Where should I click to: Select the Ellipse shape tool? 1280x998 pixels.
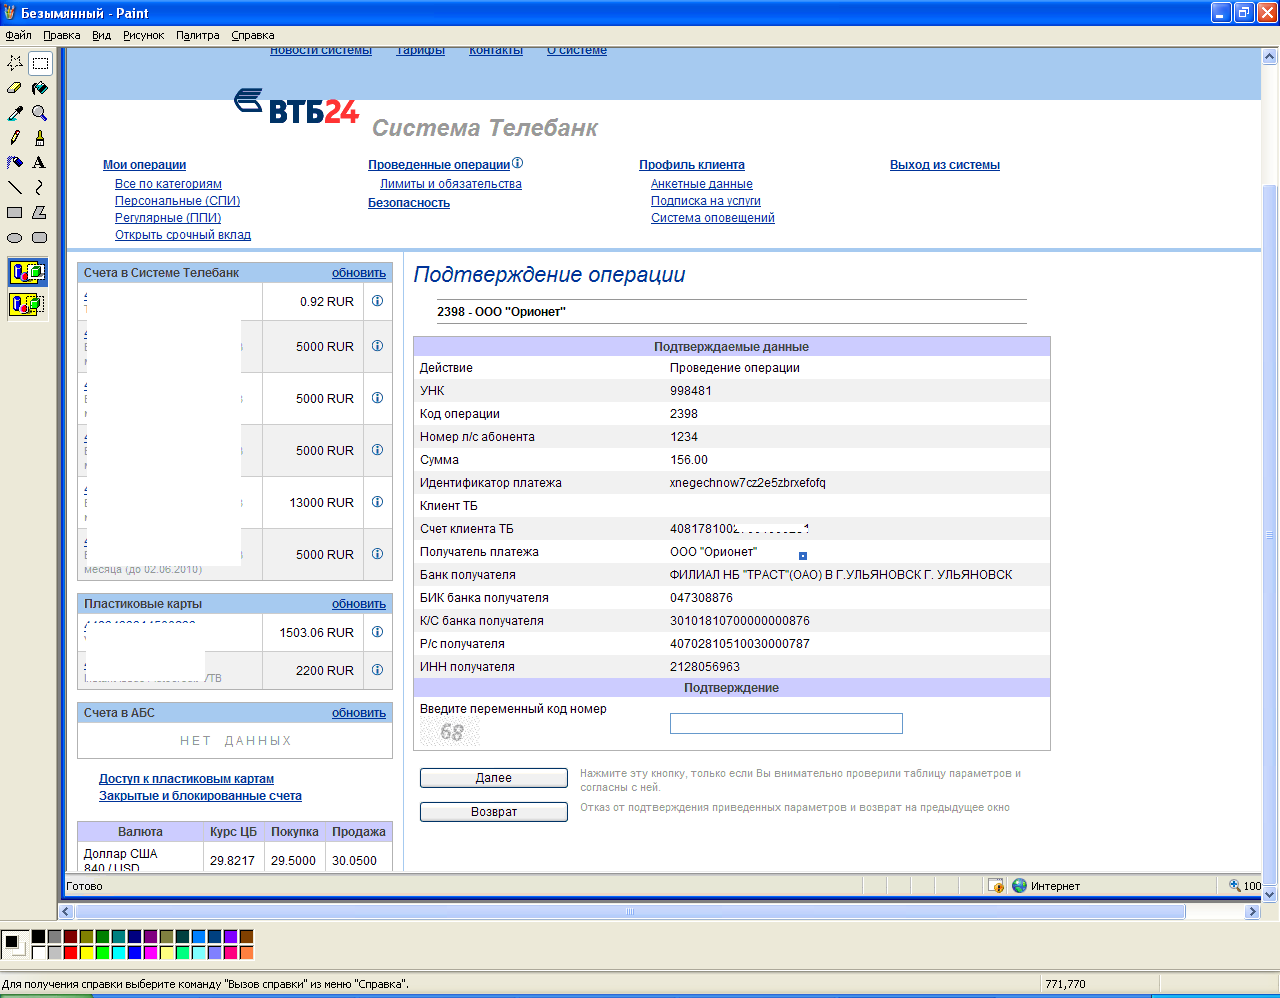15,237
